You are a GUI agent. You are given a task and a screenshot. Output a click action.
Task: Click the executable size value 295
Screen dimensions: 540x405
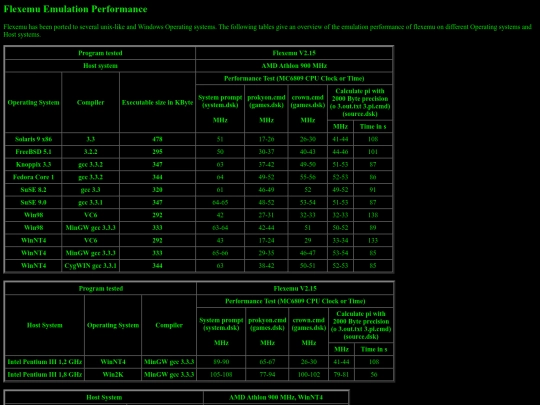click(157, 152)
